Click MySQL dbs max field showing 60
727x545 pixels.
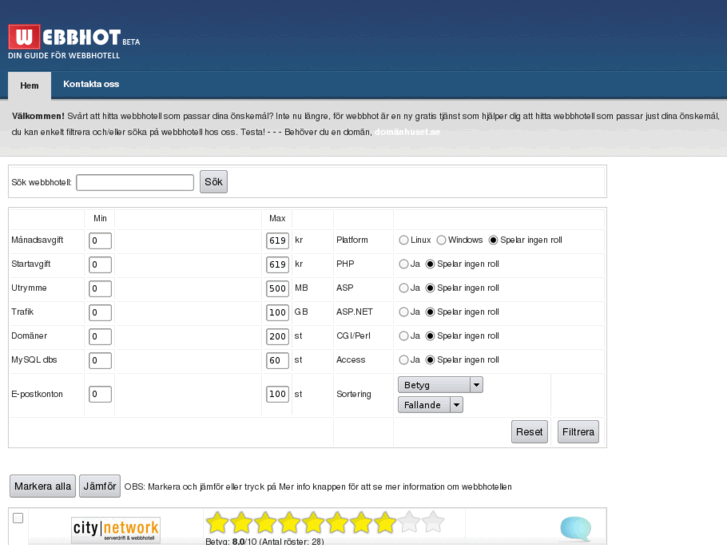click(x=277, y=360)
